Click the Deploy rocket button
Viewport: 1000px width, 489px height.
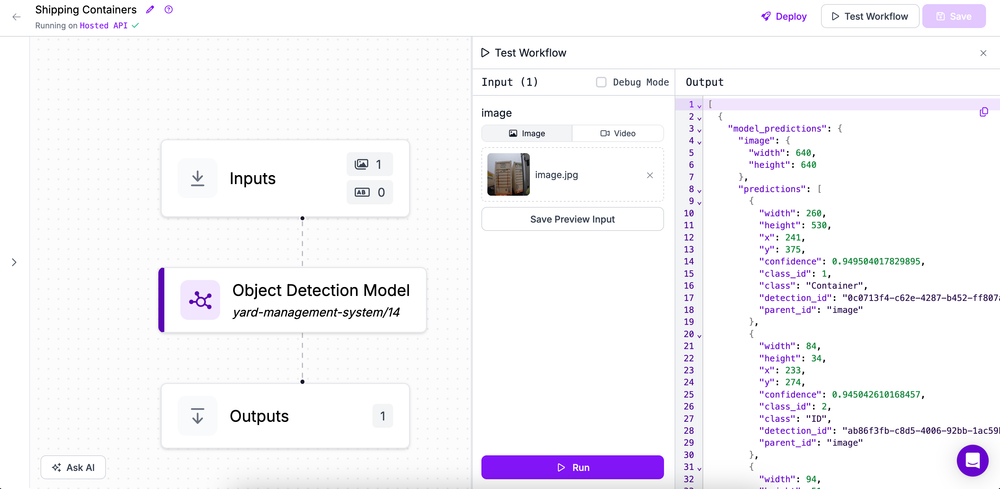784,17
